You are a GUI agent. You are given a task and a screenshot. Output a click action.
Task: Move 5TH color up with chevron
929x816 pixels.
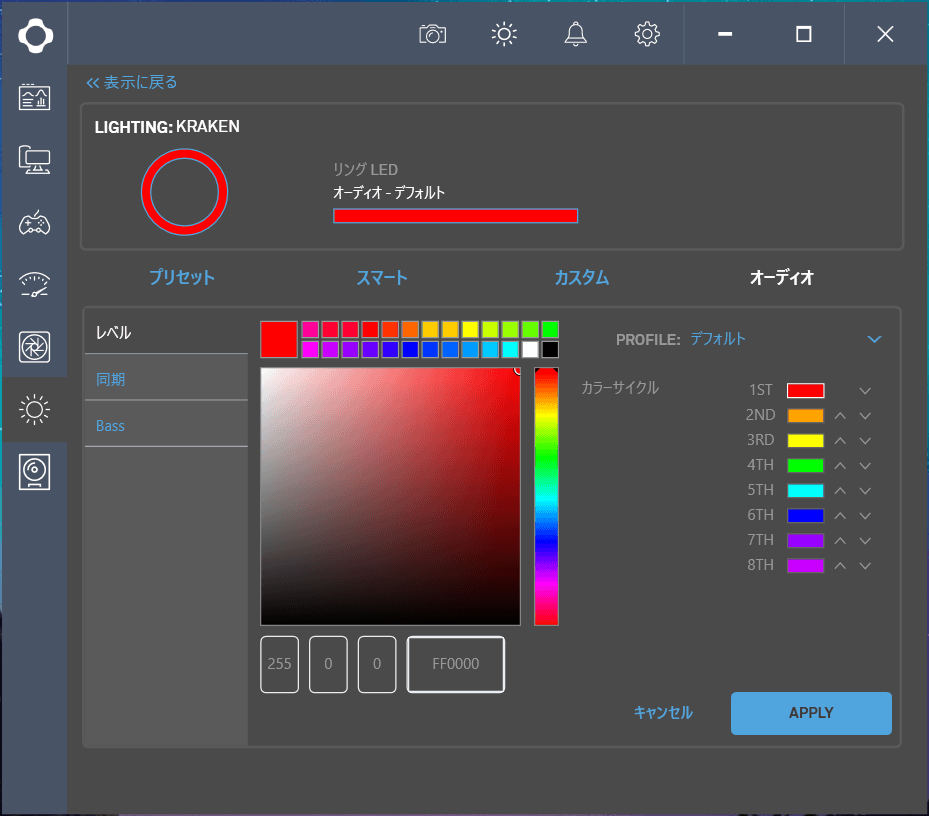(840, 491)
